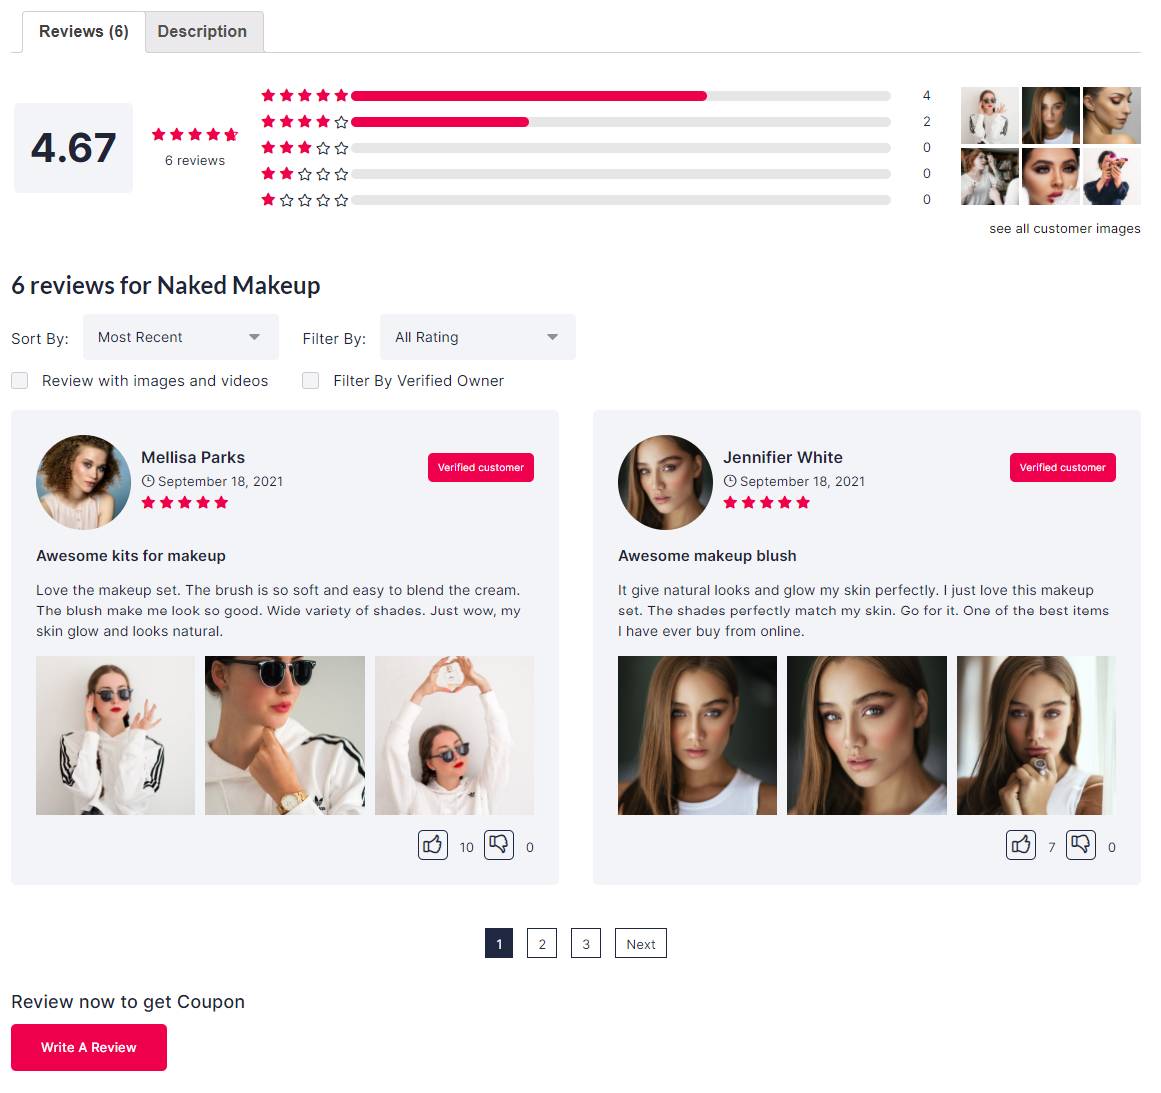Click thumbs up on Jennifier White's review
This screenshot has width=1161, height=1093.
[x=1020, y=845]
